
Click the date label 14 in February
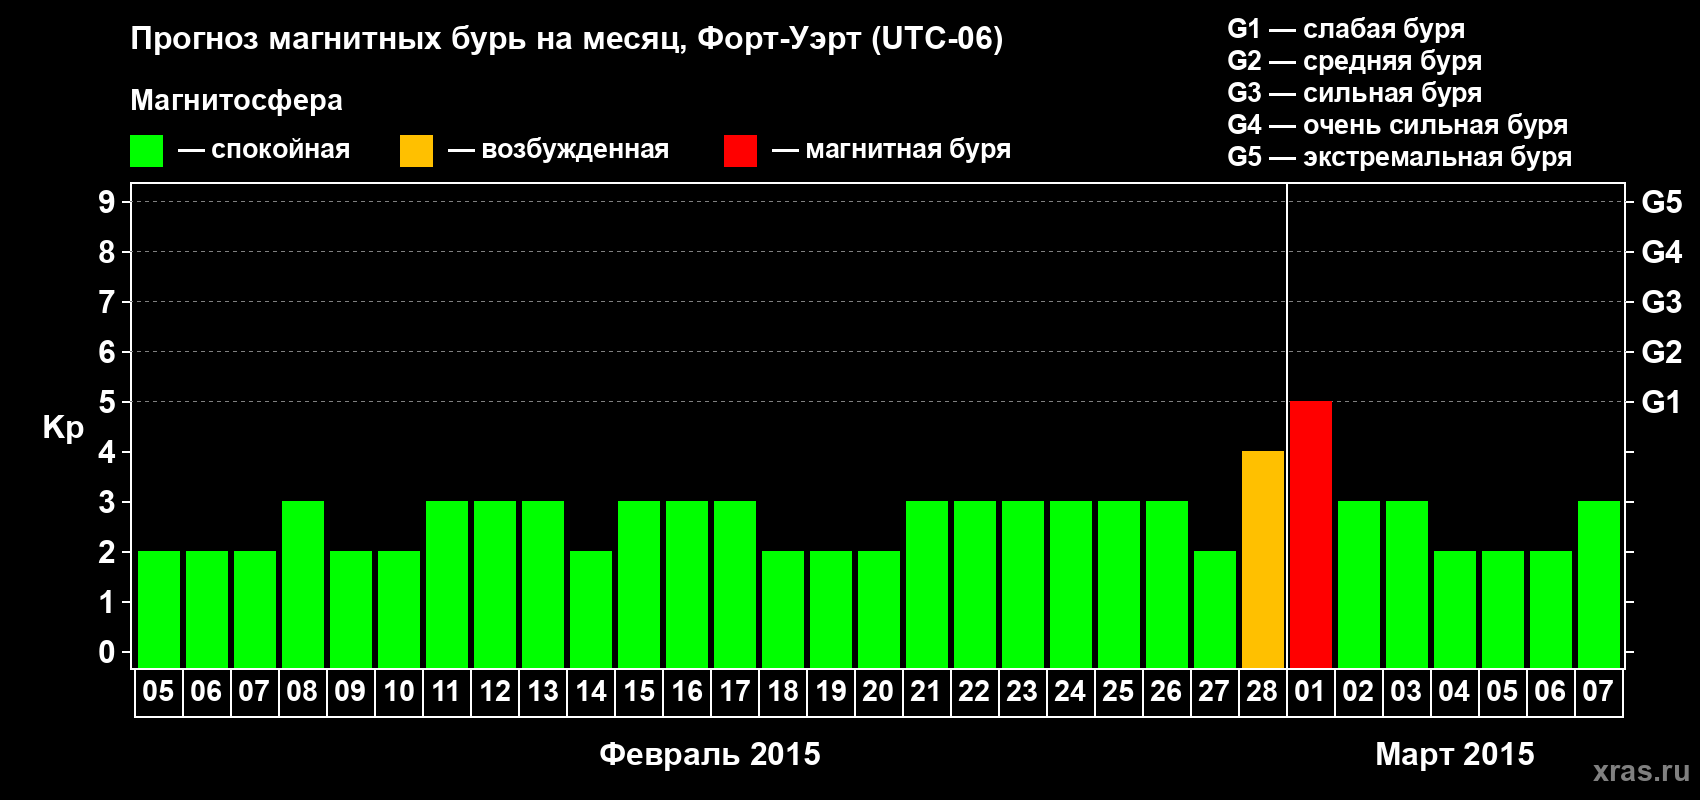pos(590,691)
